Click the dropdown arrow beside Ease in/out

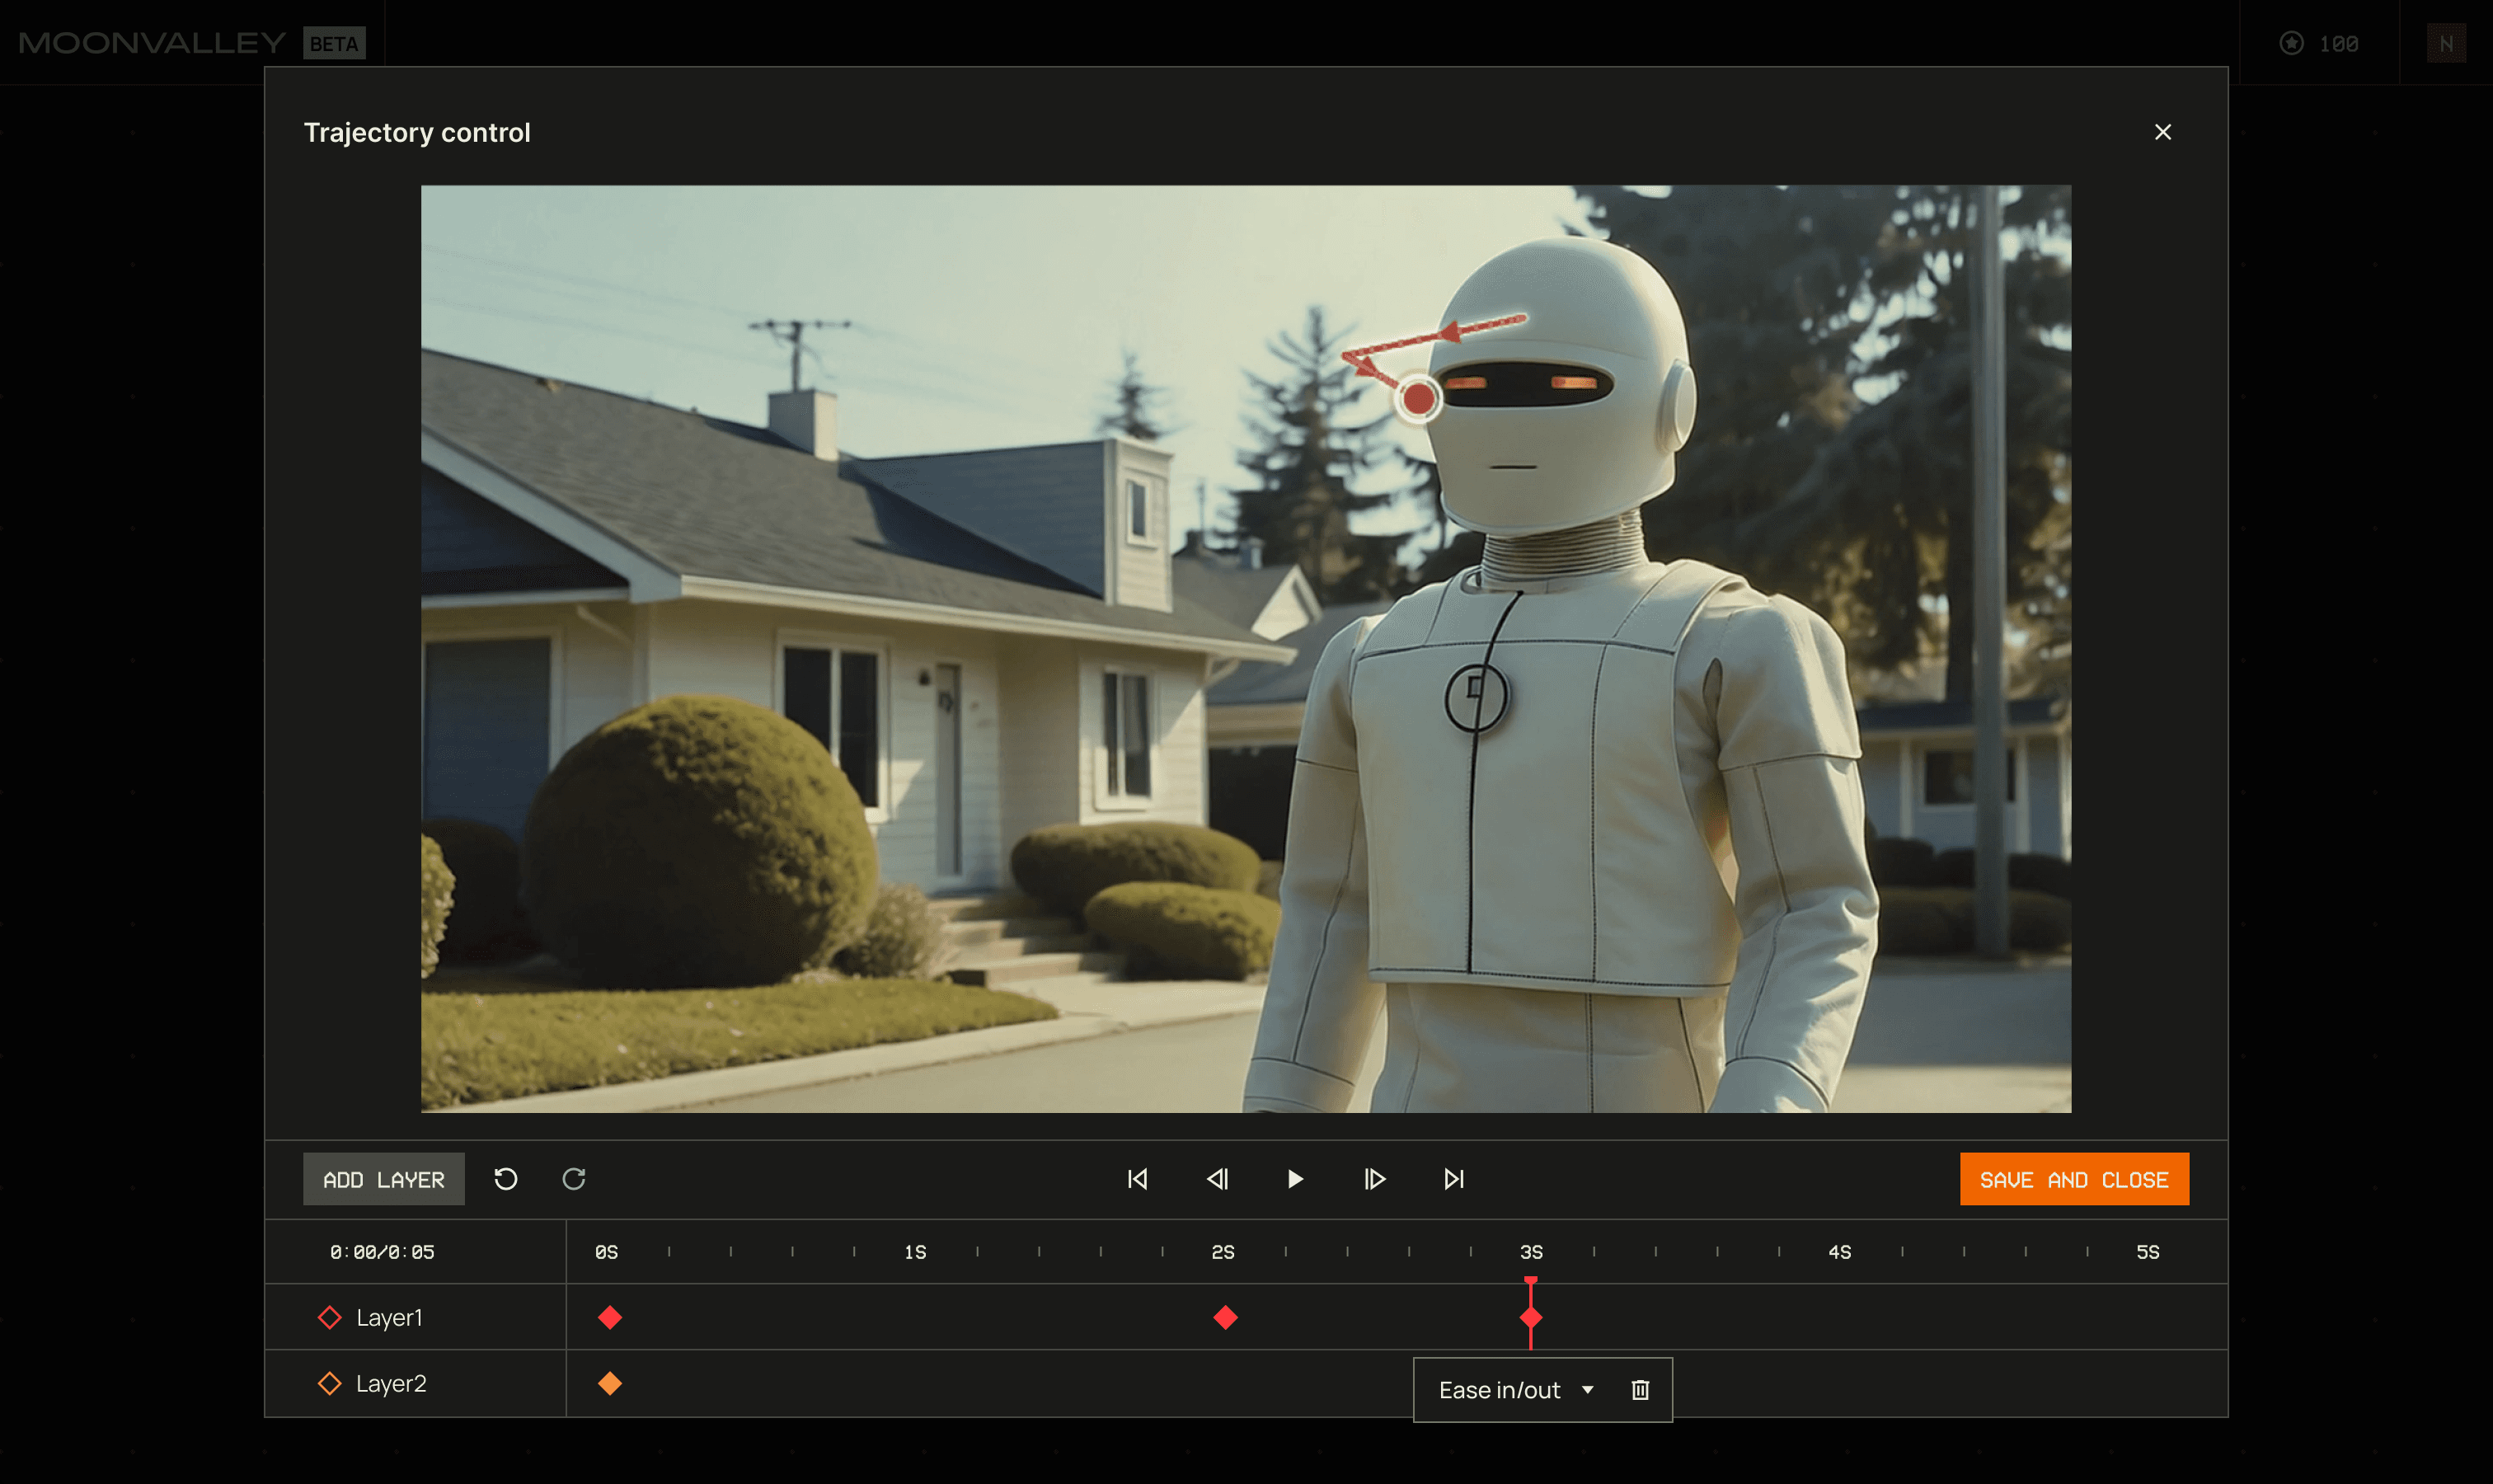(x=1587, y=1390)
